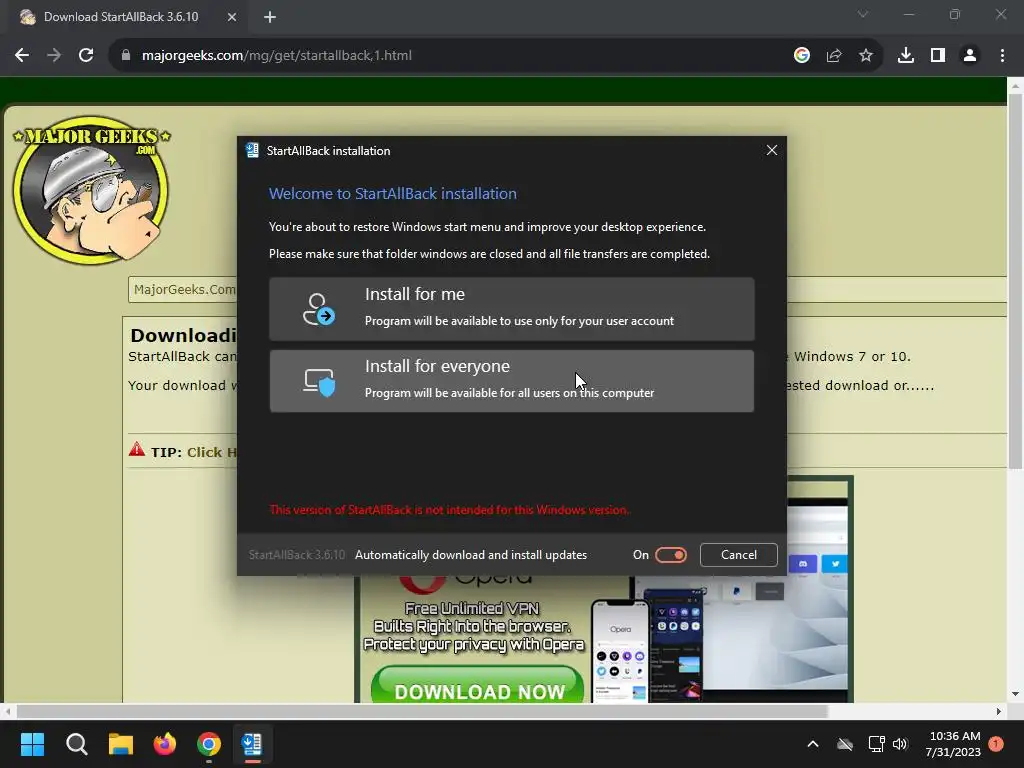This screenshot has height=768, width=1024.
Task: Open a new Chrome tab
Action: pos(270,17)
